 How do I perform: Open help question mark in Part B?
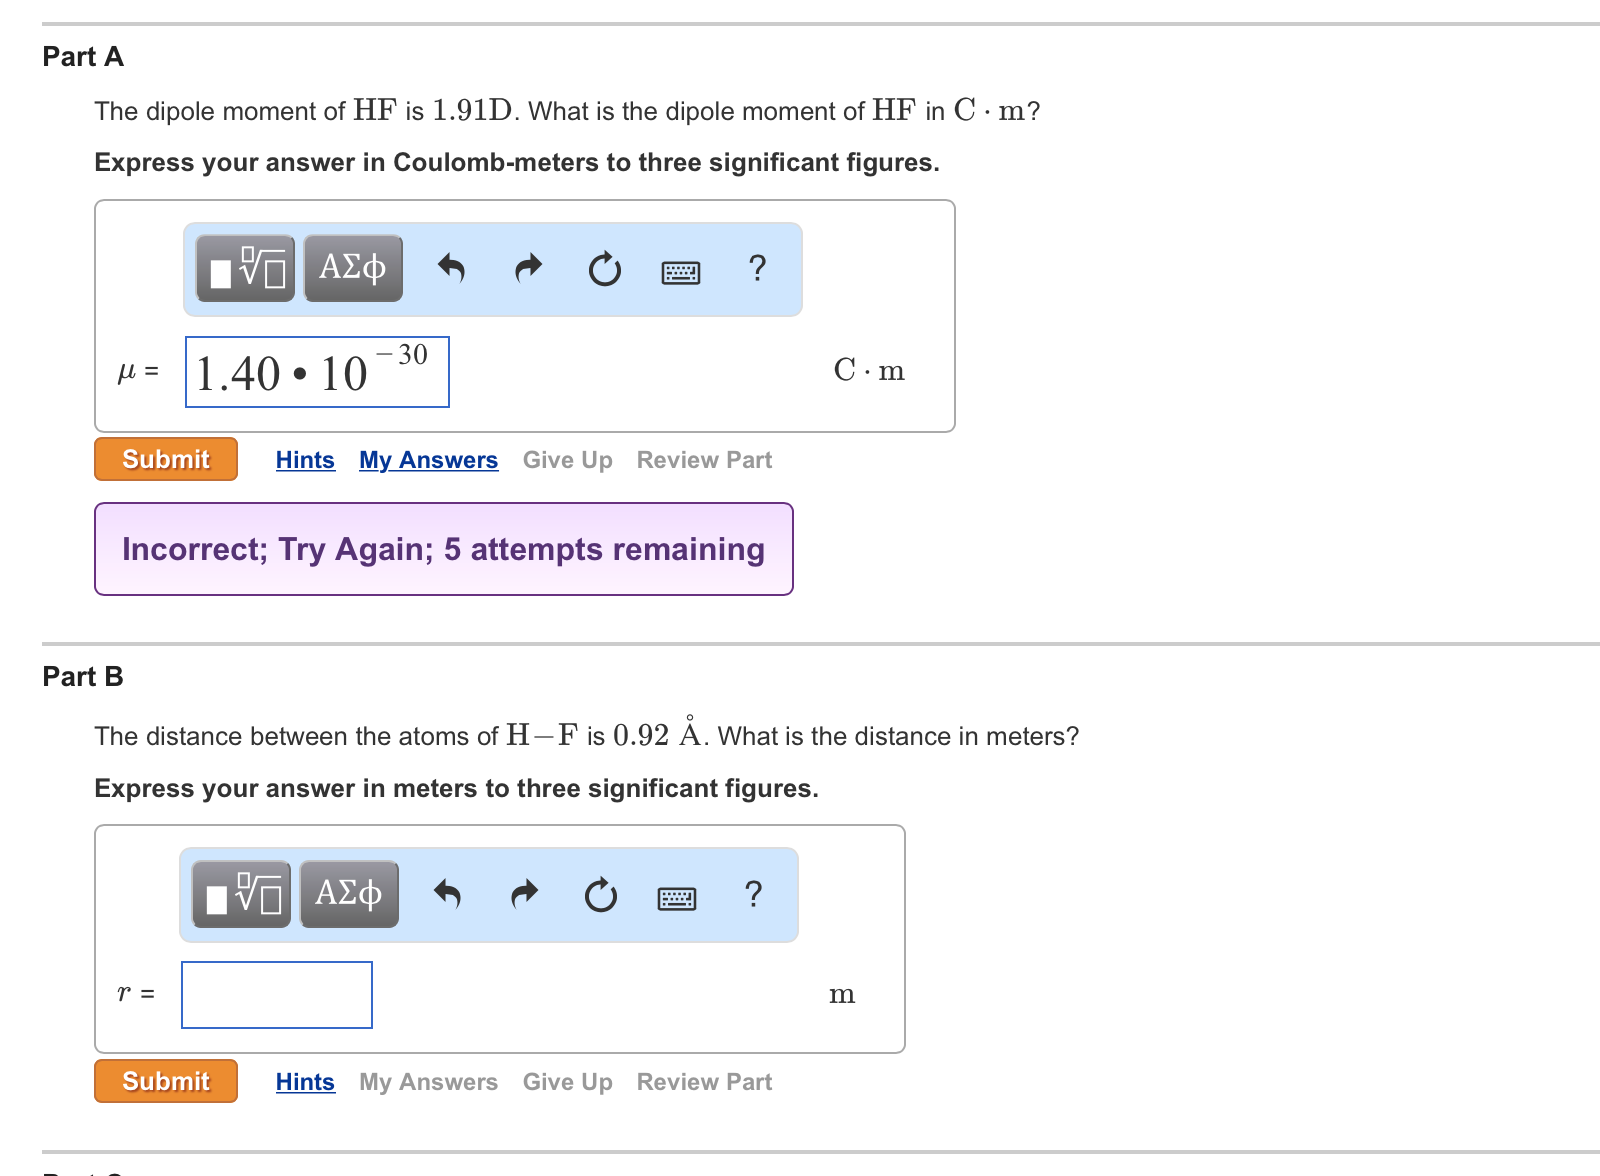753,894
